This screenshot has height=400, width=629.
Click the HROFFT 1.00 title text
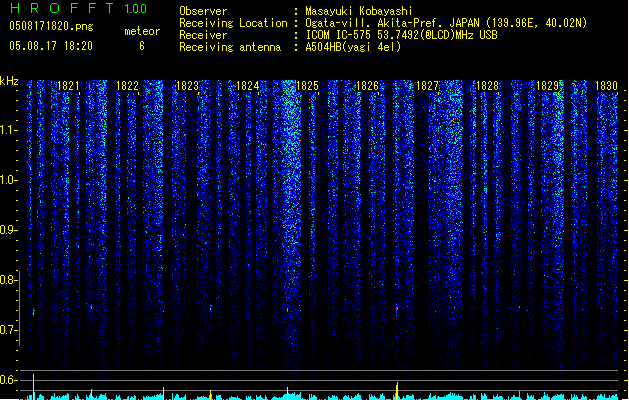click(x=79, y=8)
